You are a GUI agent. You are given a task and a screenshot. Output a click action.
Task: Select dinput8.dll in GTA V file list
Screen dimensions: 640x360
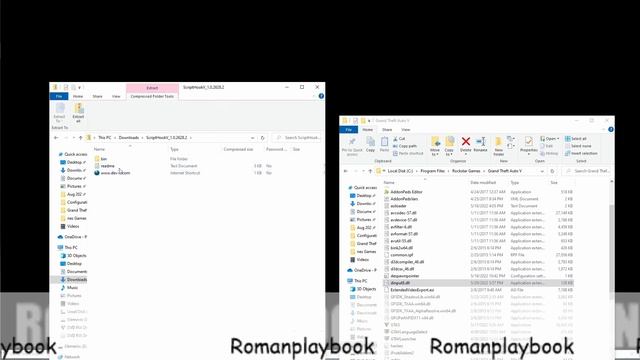[478, 283]
